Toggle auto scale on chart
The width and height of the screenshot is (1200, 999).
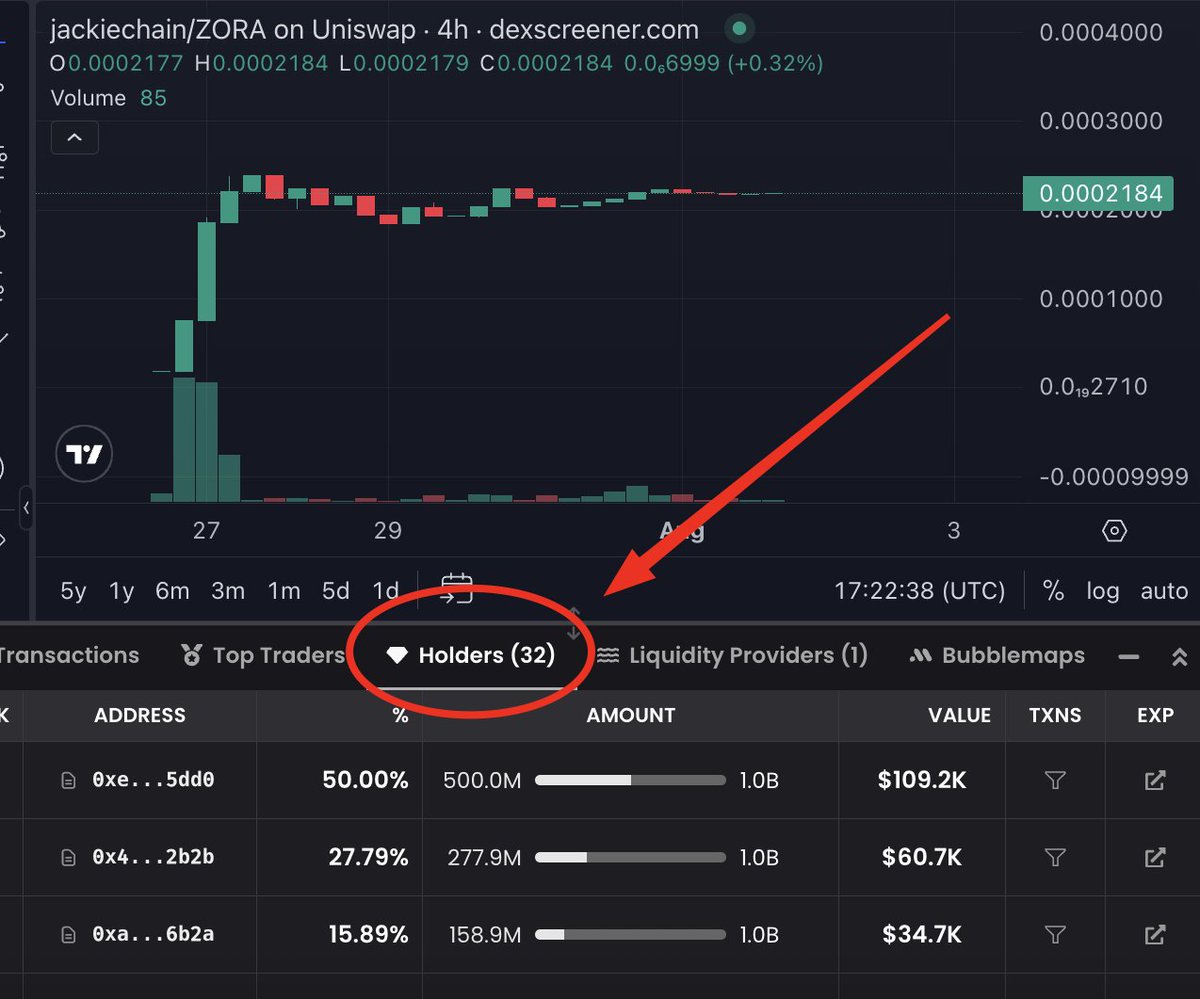[1164, 591]
